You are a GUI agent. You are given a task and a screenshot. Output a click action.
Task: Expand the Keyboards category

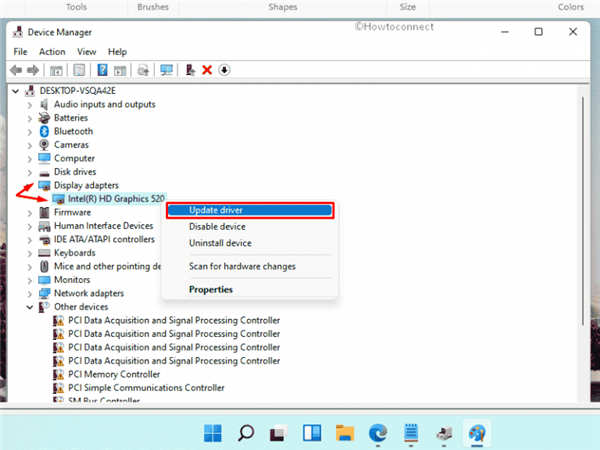pyautogui.click(x=30, y=253)
